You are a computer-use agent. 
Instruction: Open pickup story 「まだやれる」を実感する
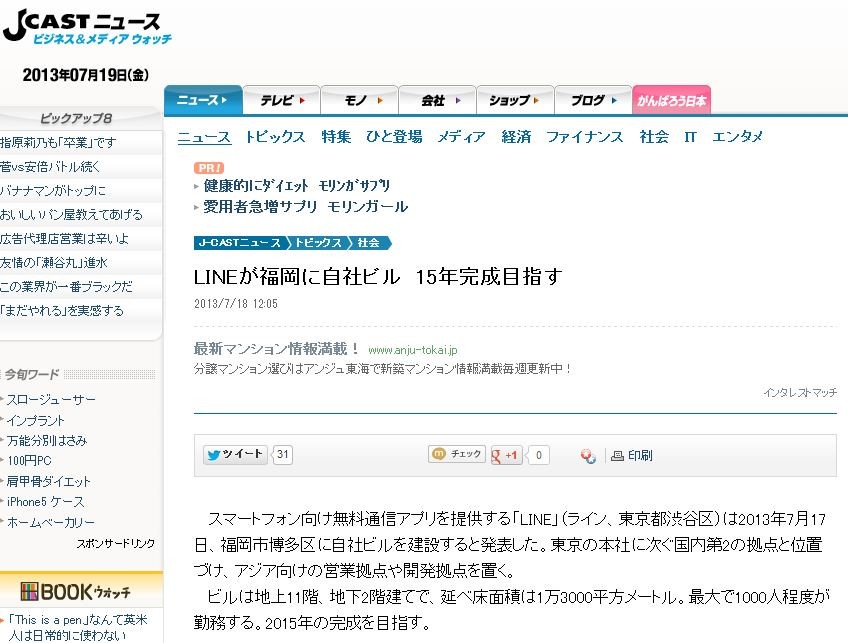[62, 310]
